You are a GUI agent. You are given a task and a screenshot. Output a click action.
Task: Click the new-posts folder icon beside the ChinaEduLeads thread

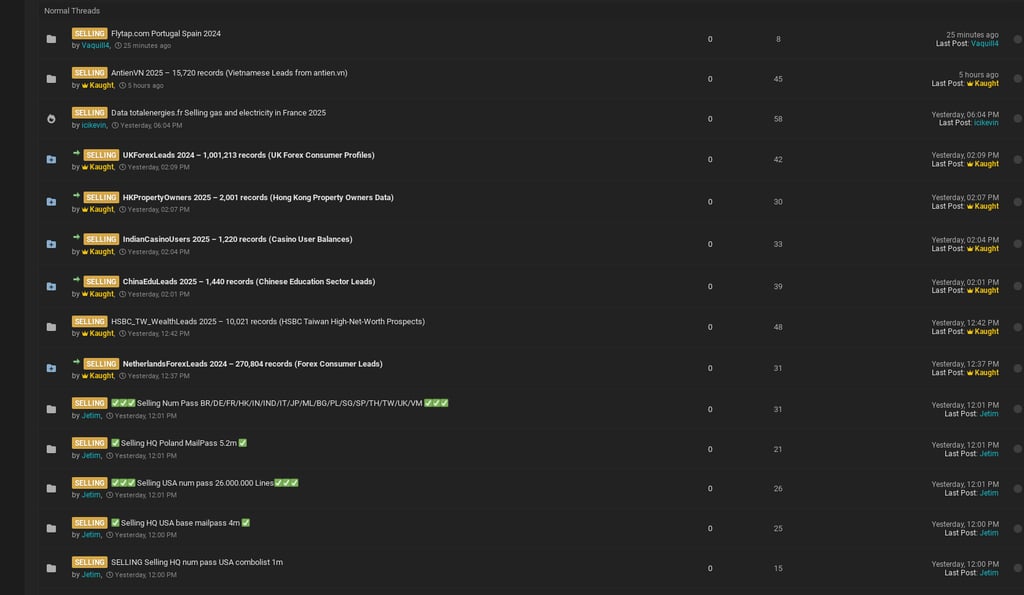click(51, 287)
